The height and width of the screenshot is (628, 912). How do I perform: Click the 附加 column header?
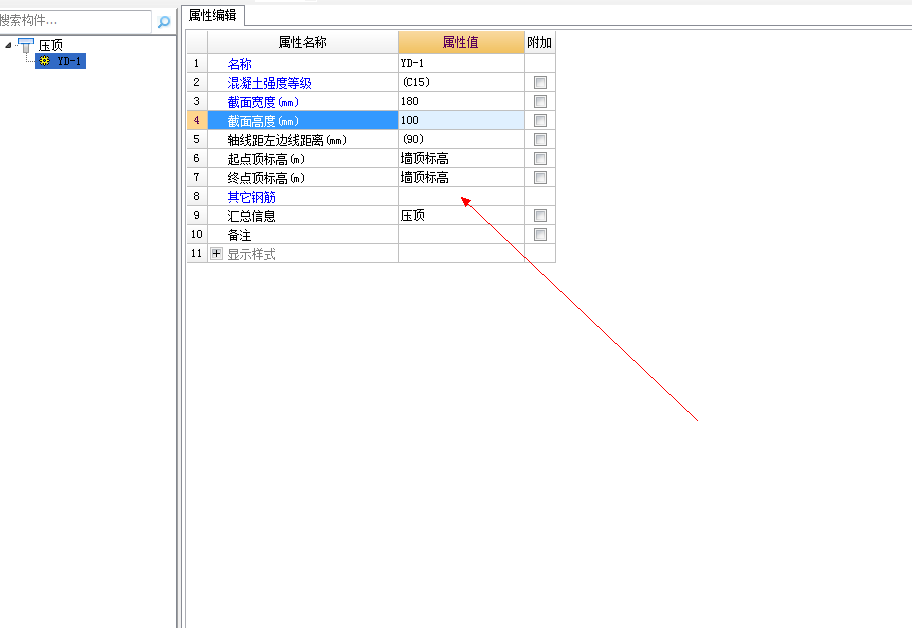point(540,42)
